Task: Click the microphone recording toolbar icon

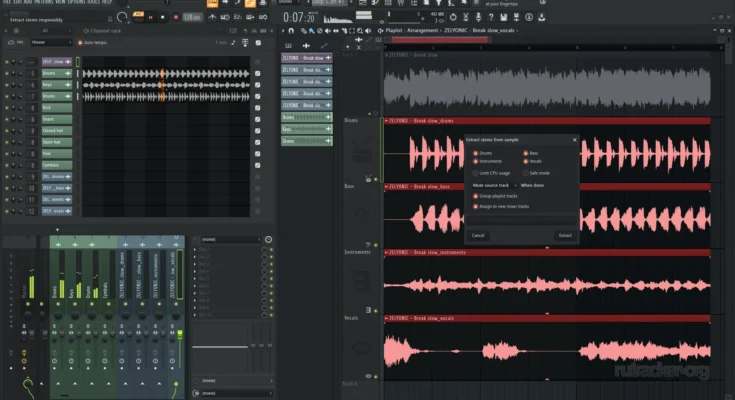Action: (x=478, y=17)
